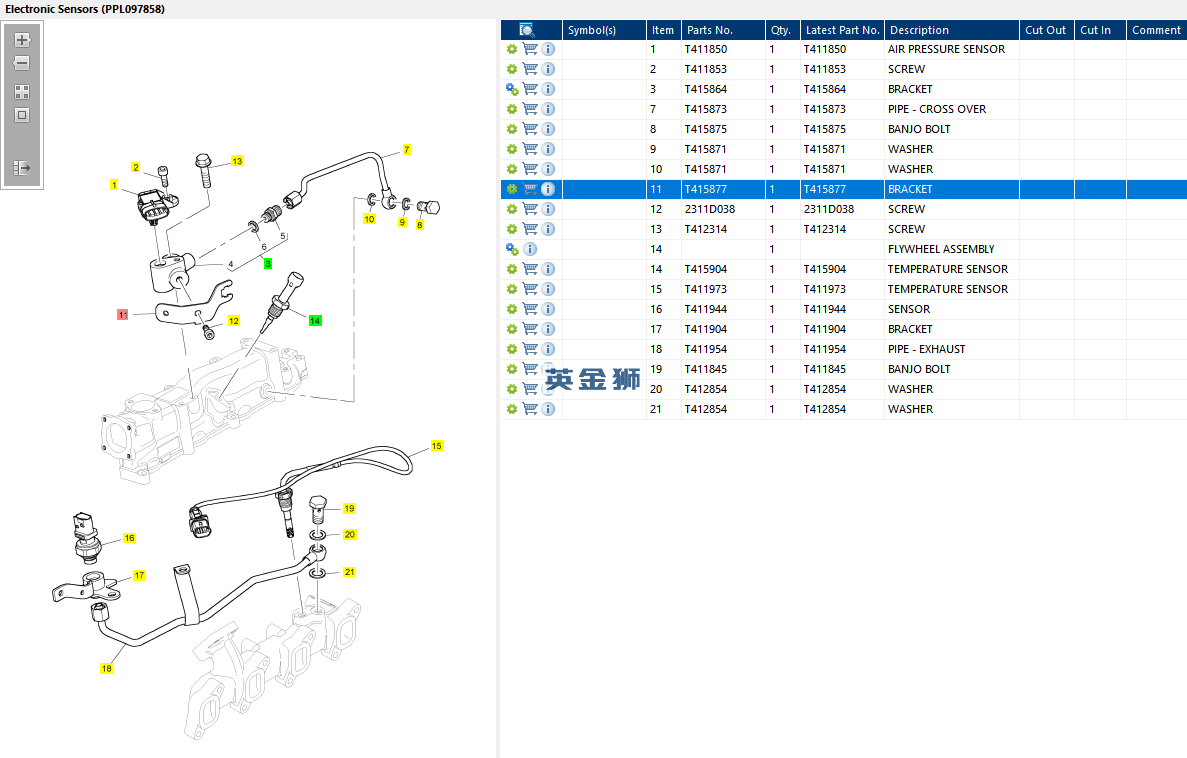The image size is (1187, 758).
Task: Click the Latest Part No. column header
Action: pyautogui.click(x=842, y=30)
